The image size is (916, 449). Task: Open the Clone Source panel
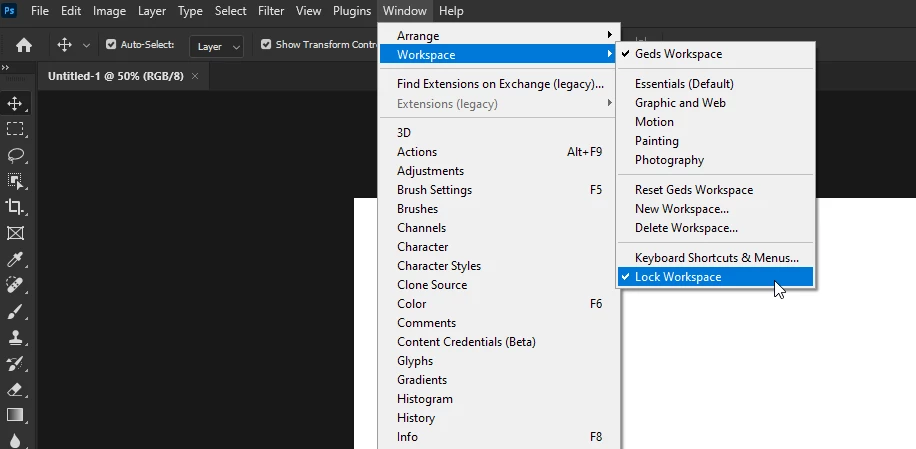[x=499, y=285]
